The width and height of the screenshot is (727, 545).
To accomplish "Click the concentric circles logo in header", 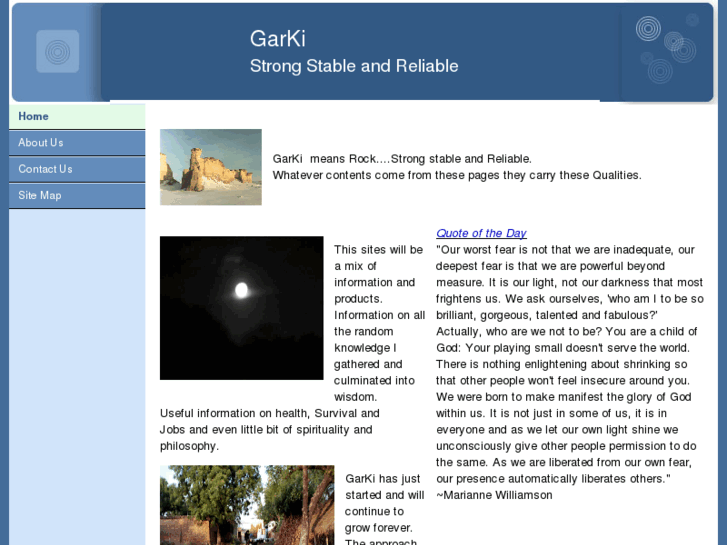I will tap(57, 51).
